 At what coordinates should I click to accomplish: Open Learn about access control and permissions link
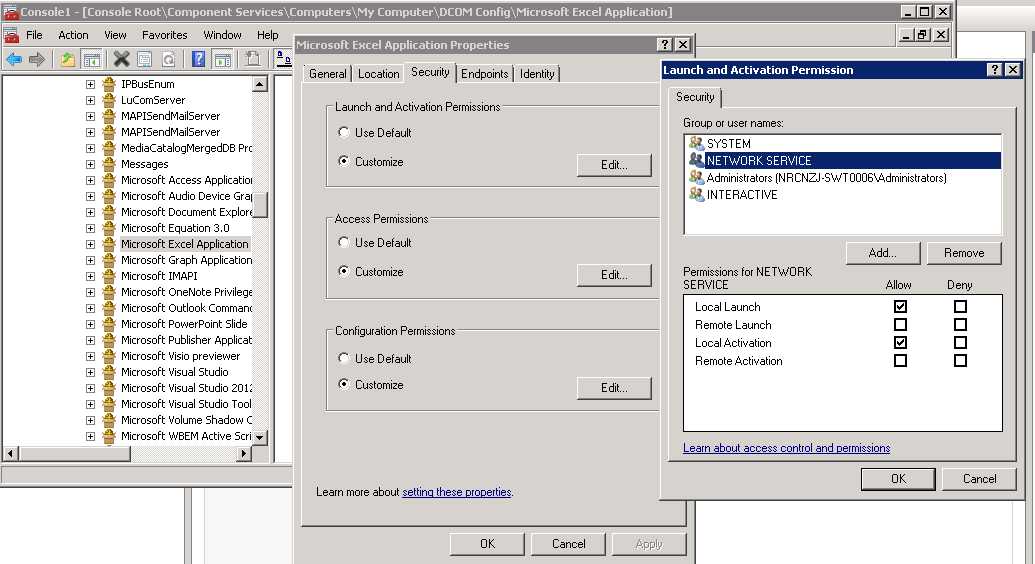[786, 448]
